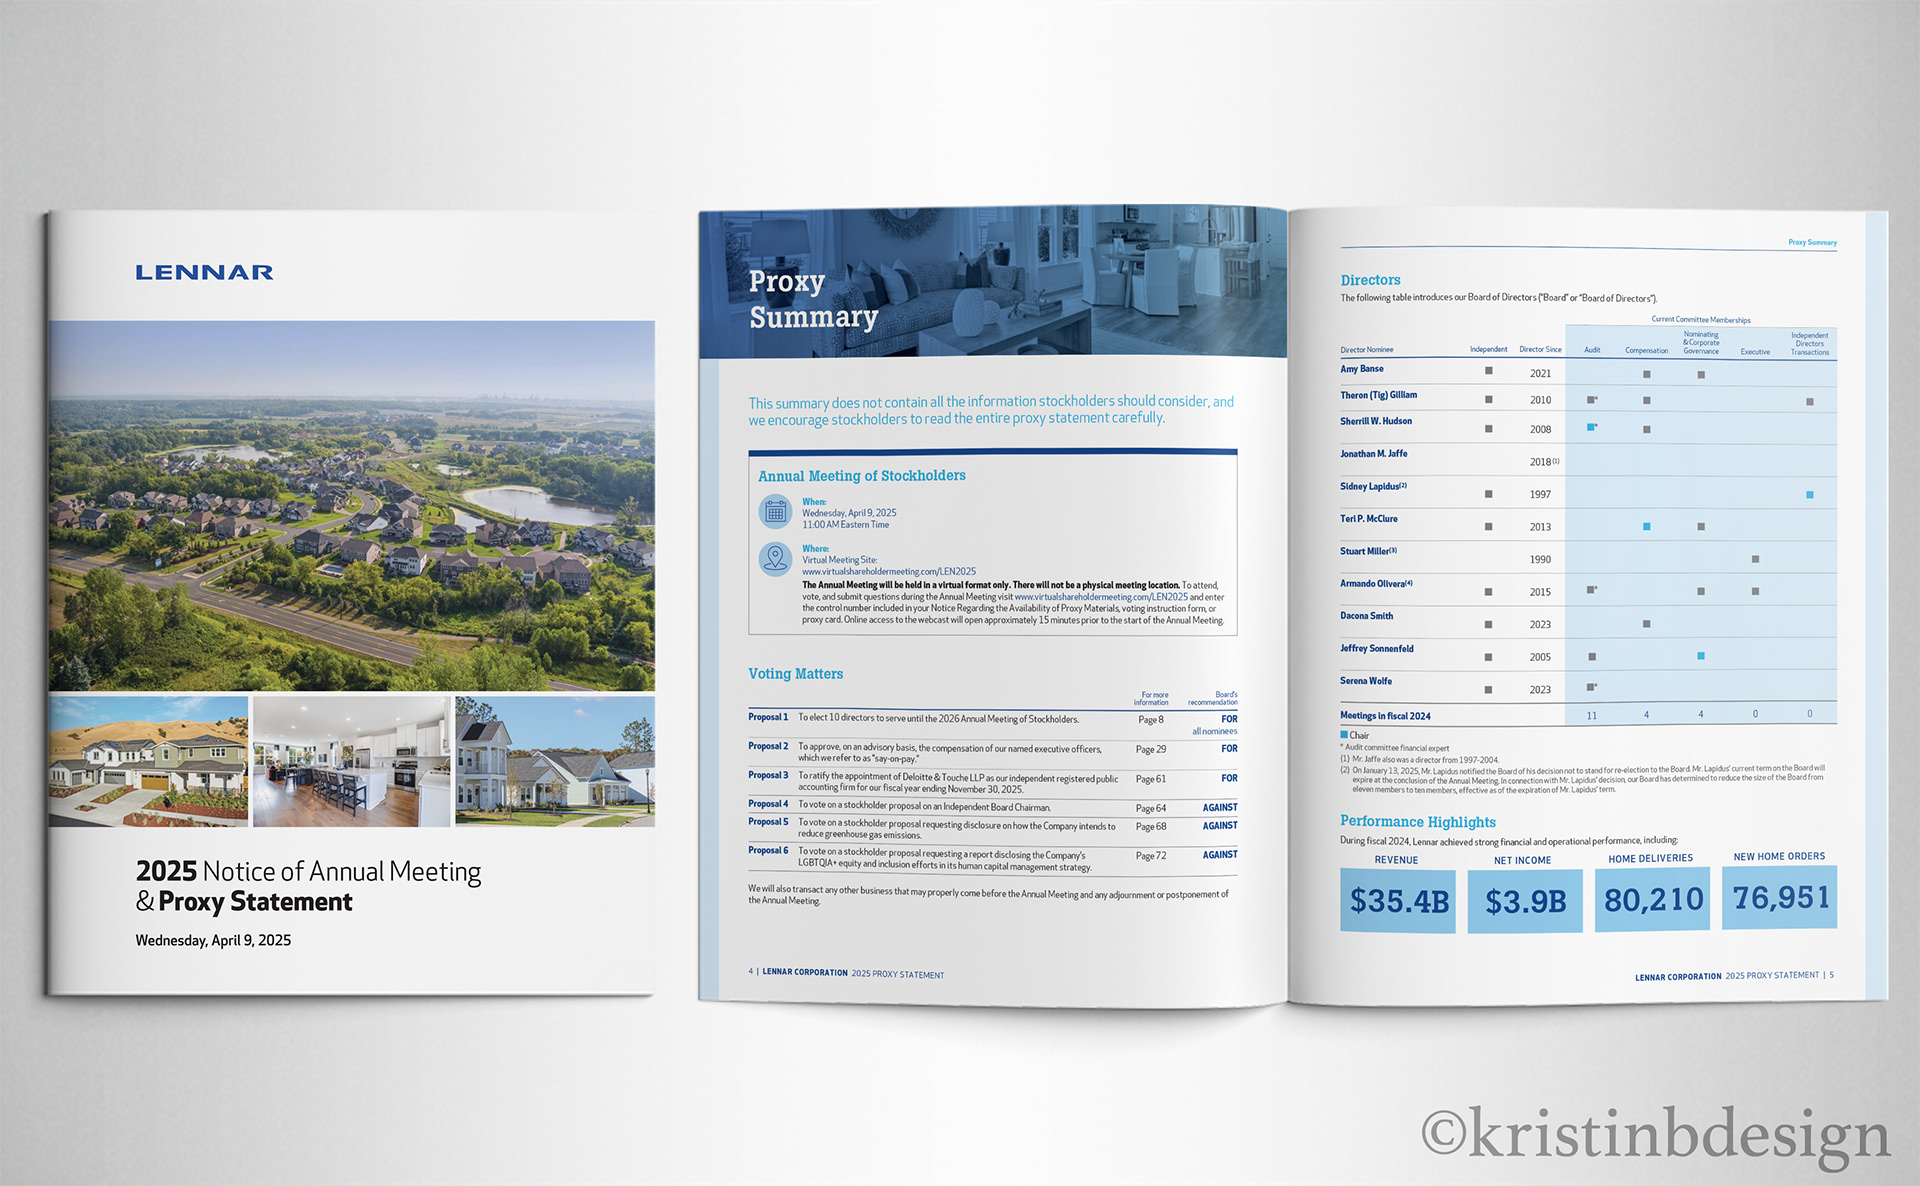Open the link listed under Virtual Meeting Site
The image size is (1920, 1186).
[x=889, y=572]
